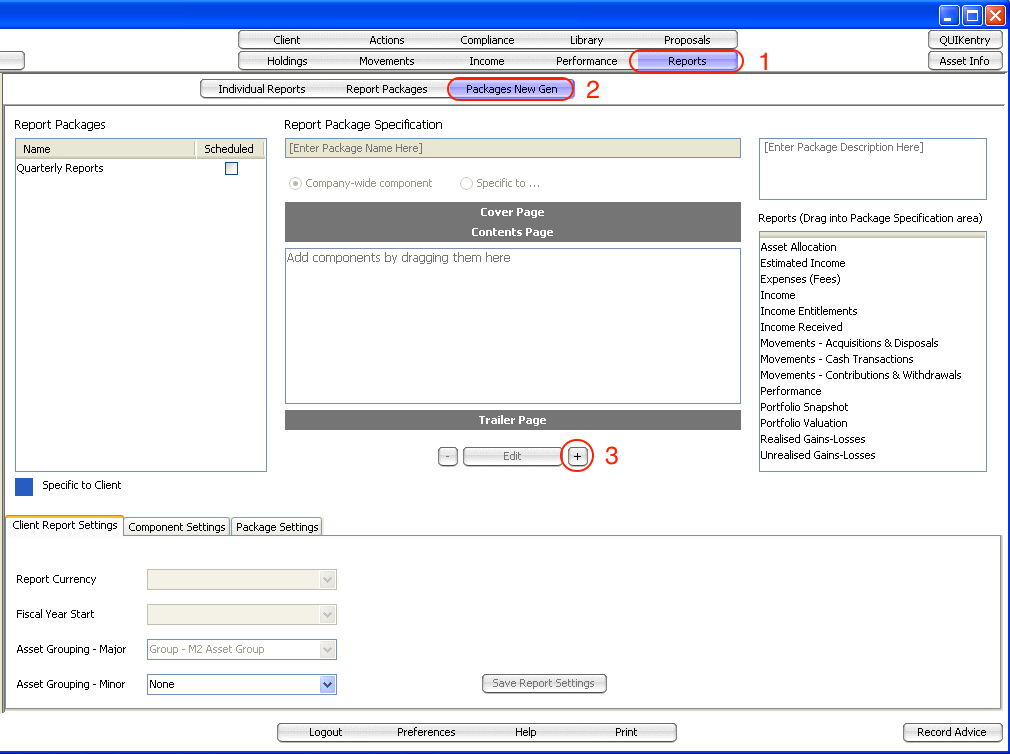The image size is (1010, 754).
Task: Click the Record Advice button
Action: [952, 732]
